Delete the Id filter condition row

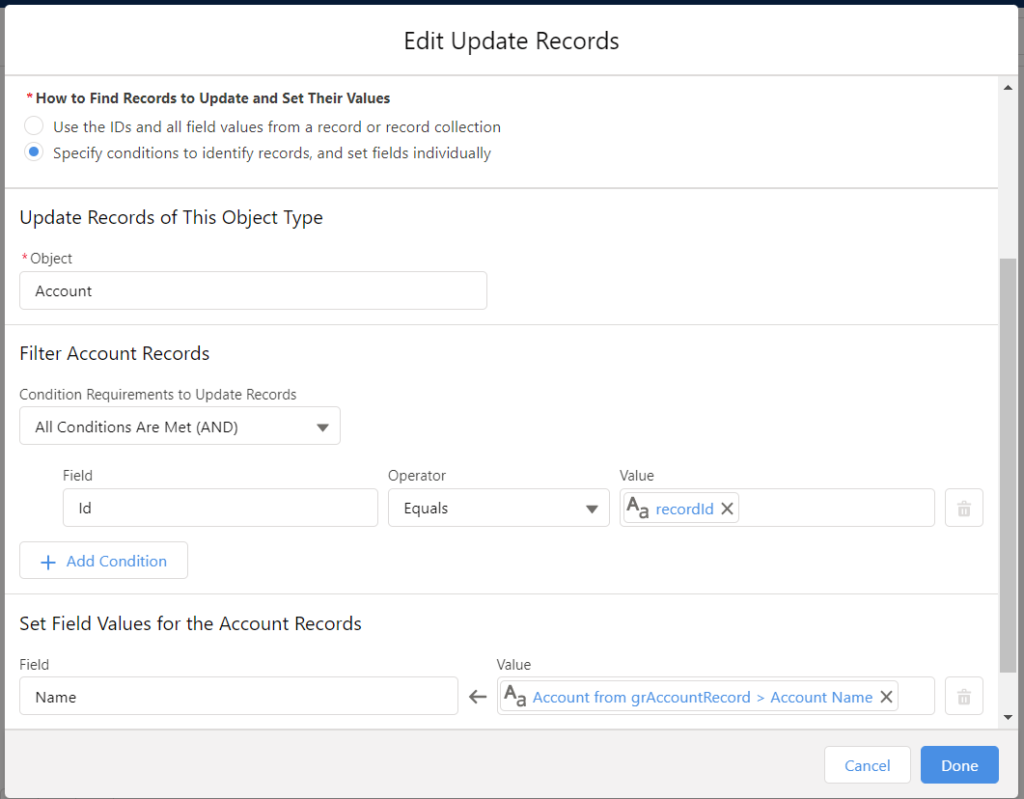pyautogui.click(x=964, y=508)
